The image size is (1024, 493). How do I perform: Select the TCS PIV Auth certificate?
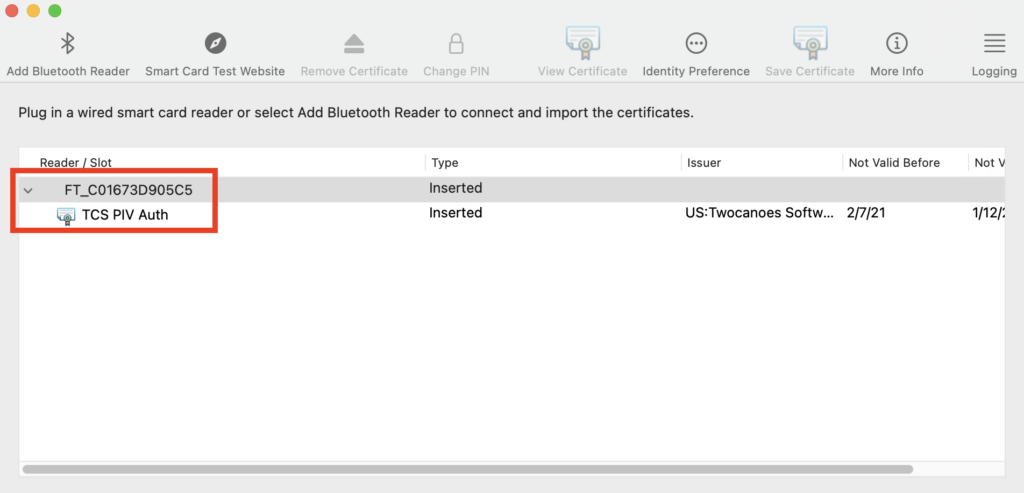coord(125,215)
